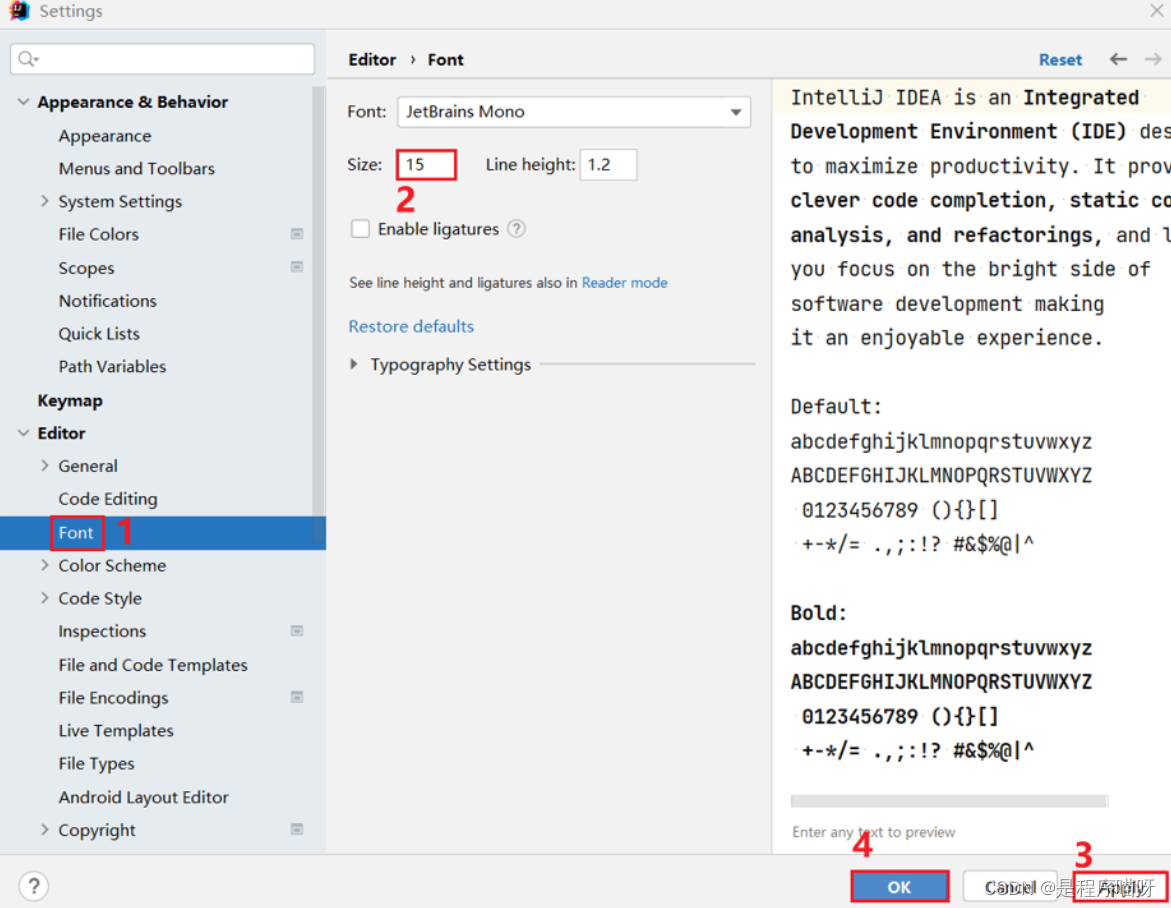This screenshot has height=908, width=1171.
Task: Open Inspections settings
Action: pyautogui.click(x=102, y=631)
